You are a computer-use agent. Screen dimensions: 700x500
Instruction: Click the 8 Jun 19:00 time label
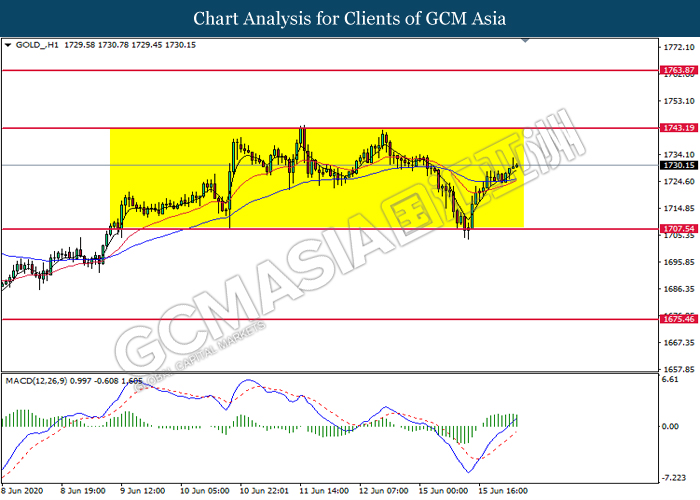point(83,491)
